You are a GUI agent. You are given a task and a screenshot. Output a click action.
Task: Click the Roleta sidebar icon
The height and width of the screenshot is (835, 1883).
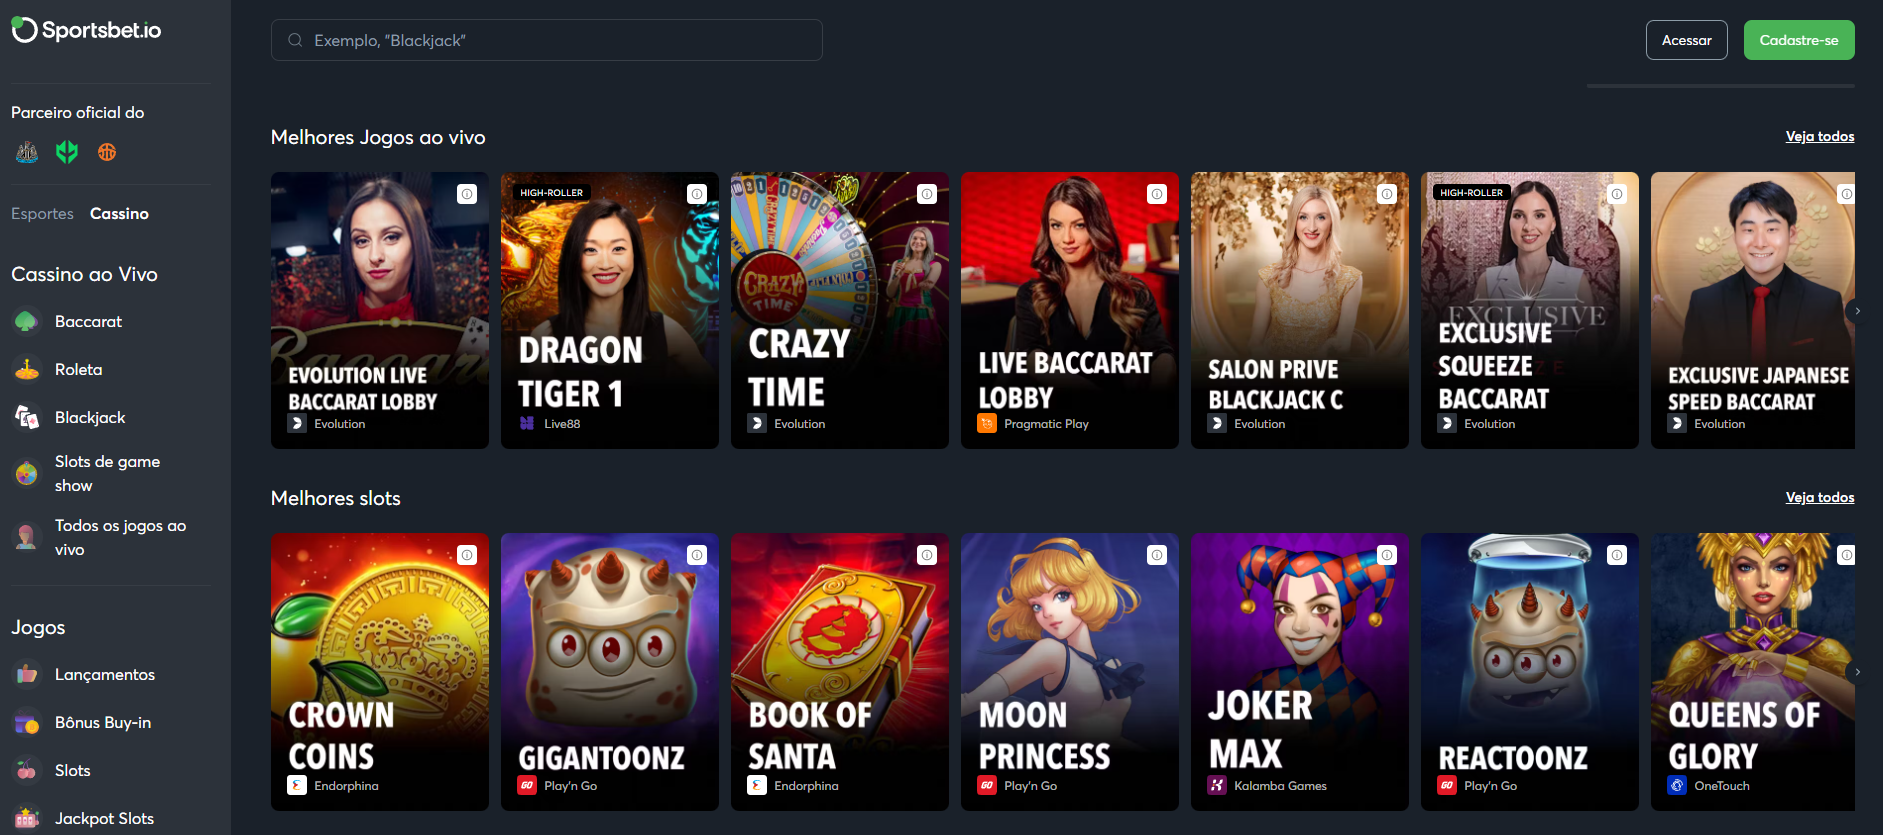click(x=27, y=369)
